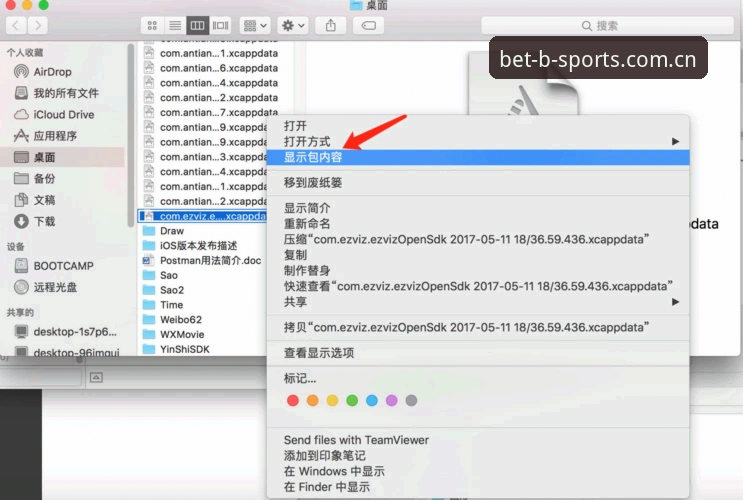Choose 重新命名 in context menu
743x500 pixels.
478,224
